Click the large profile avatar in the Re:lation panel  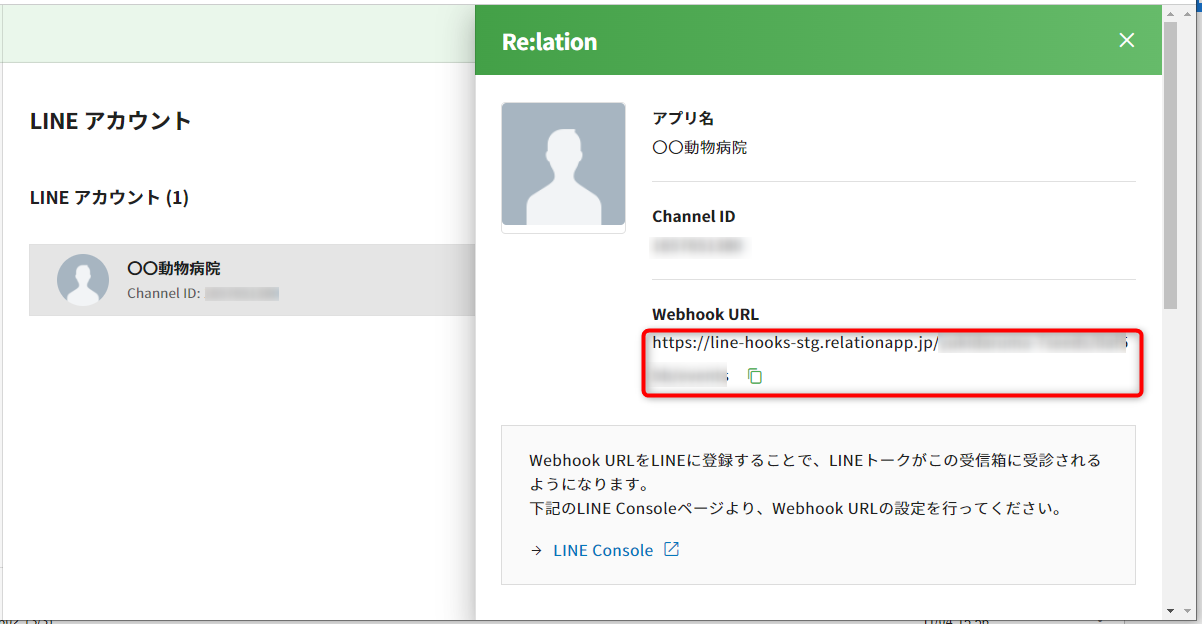click(x=563, y=166)
